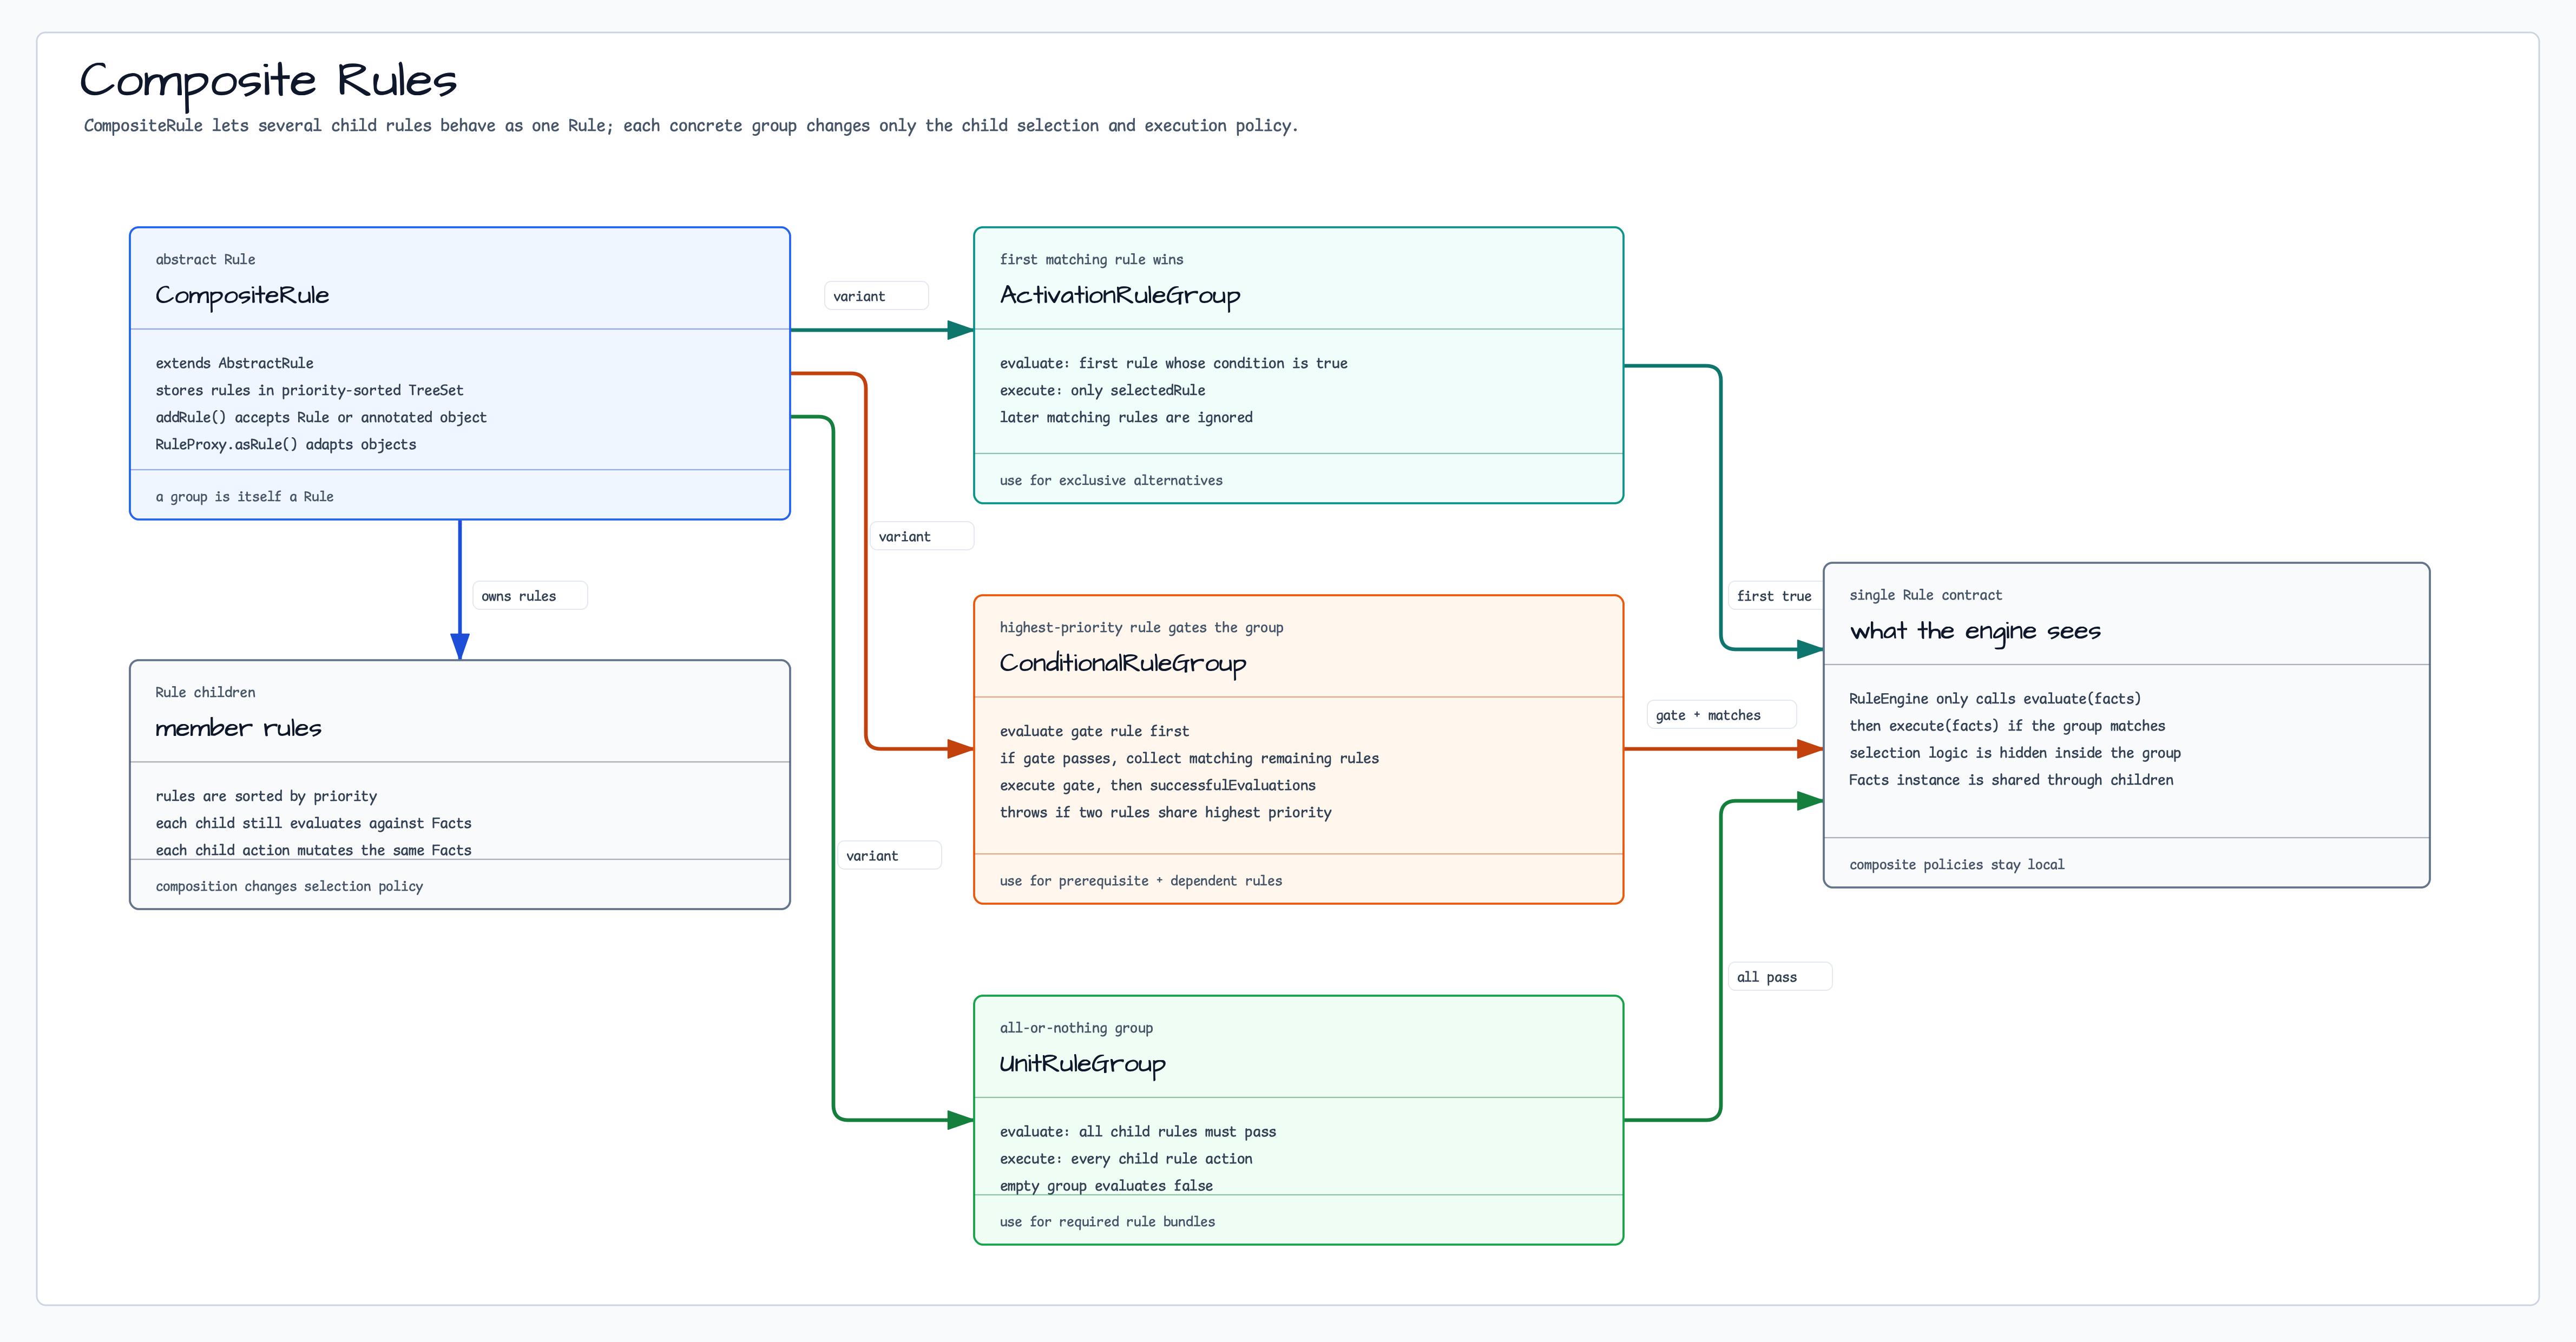Click 'a group is itself a Rule' footer
Image resolution: width=2576 pixels, height=1342 pixels.
244,496
